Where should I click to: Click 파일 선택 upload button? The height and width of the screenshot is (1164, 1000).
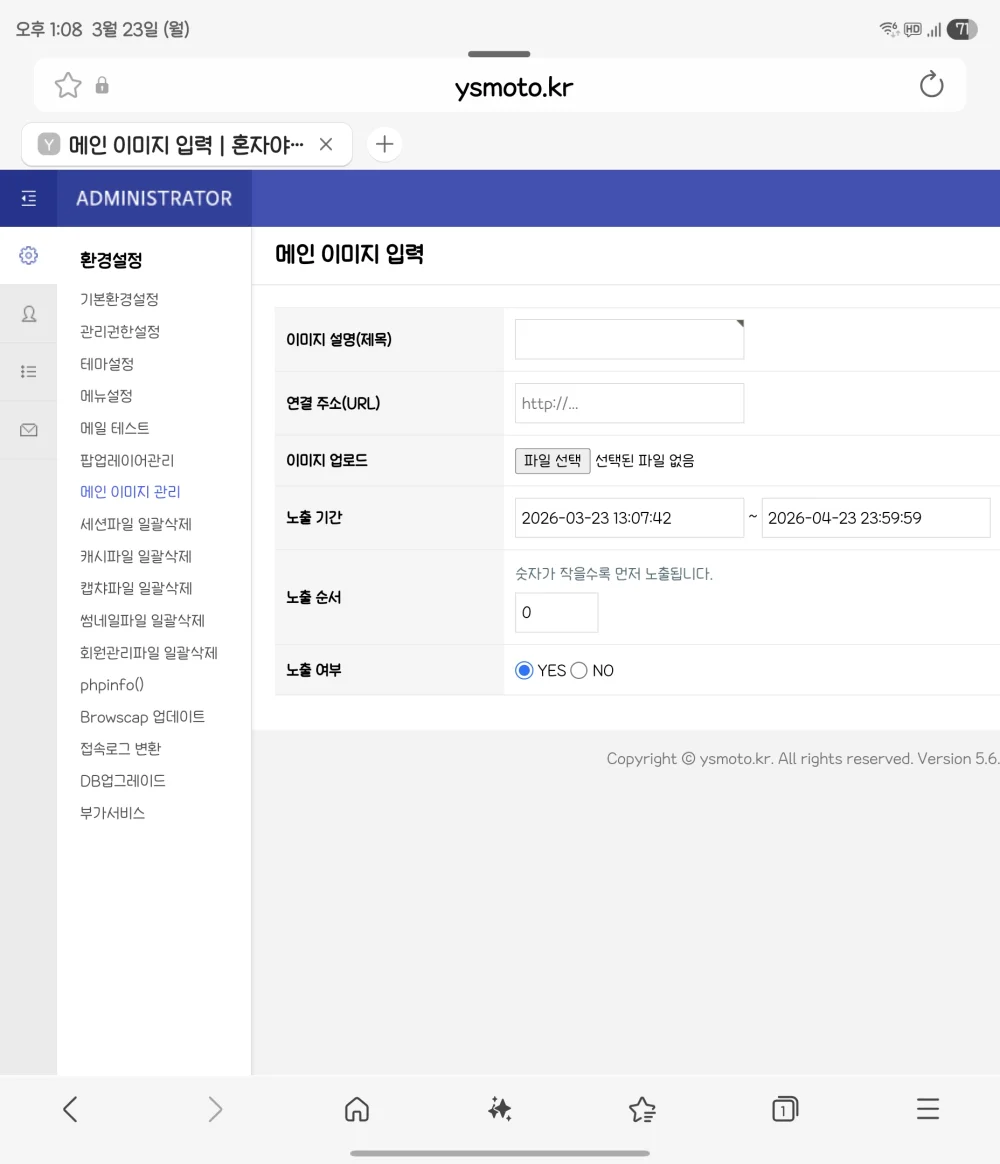[552, 461]
